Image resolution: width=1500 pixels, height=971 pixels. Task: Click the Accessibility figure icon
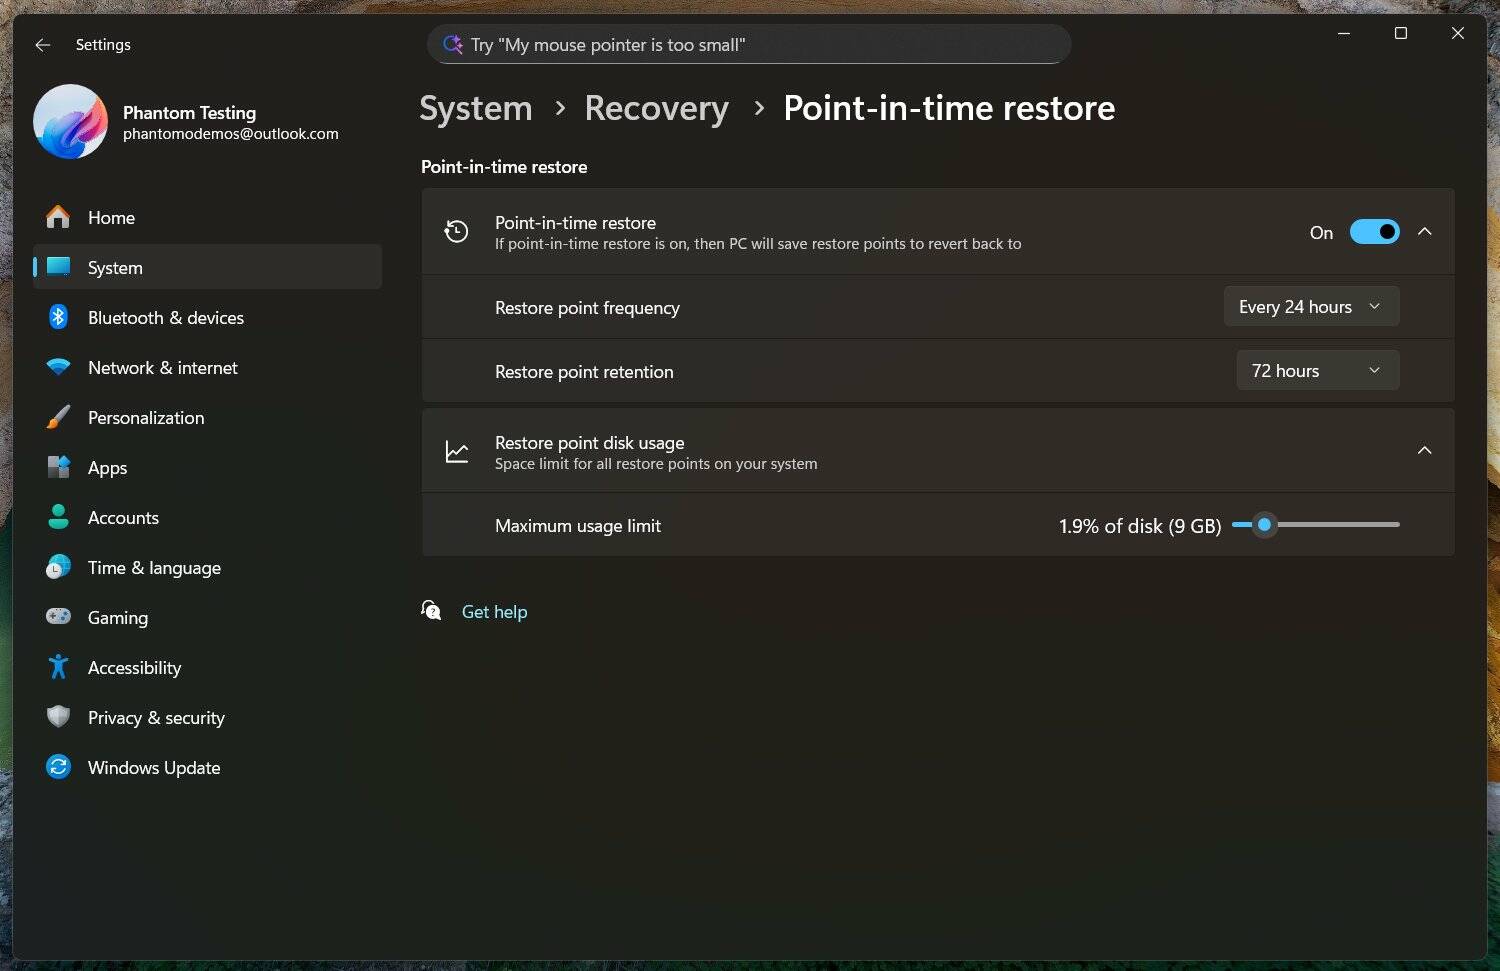58,667
